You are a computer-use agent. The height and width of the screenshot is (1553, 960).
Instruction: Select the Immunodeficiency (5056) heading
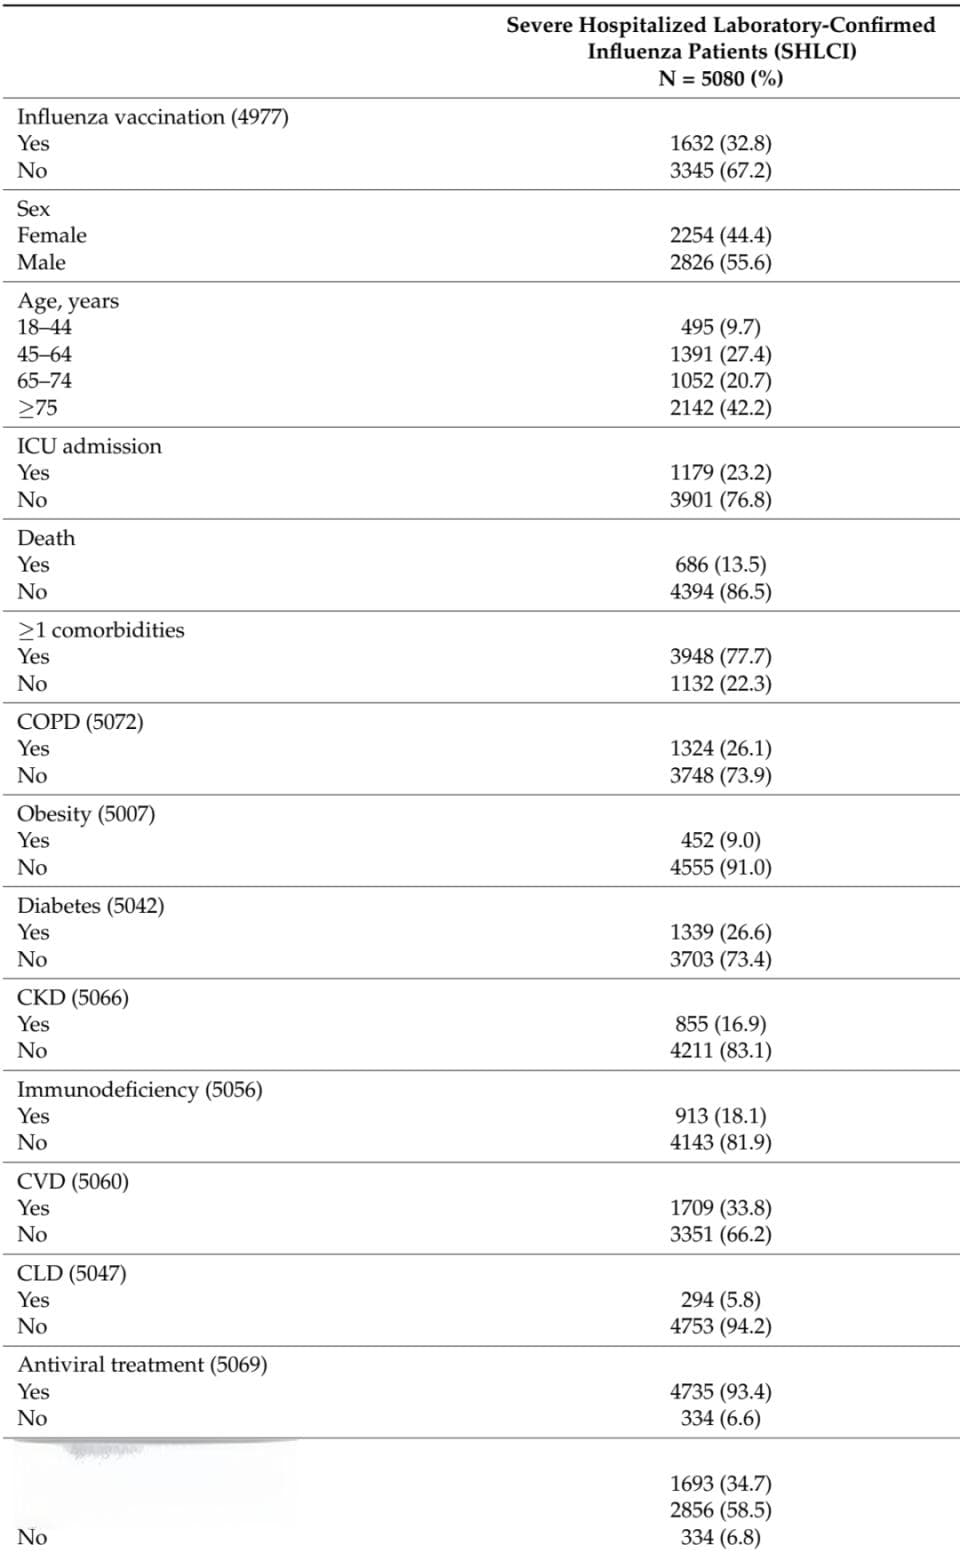140,1090
